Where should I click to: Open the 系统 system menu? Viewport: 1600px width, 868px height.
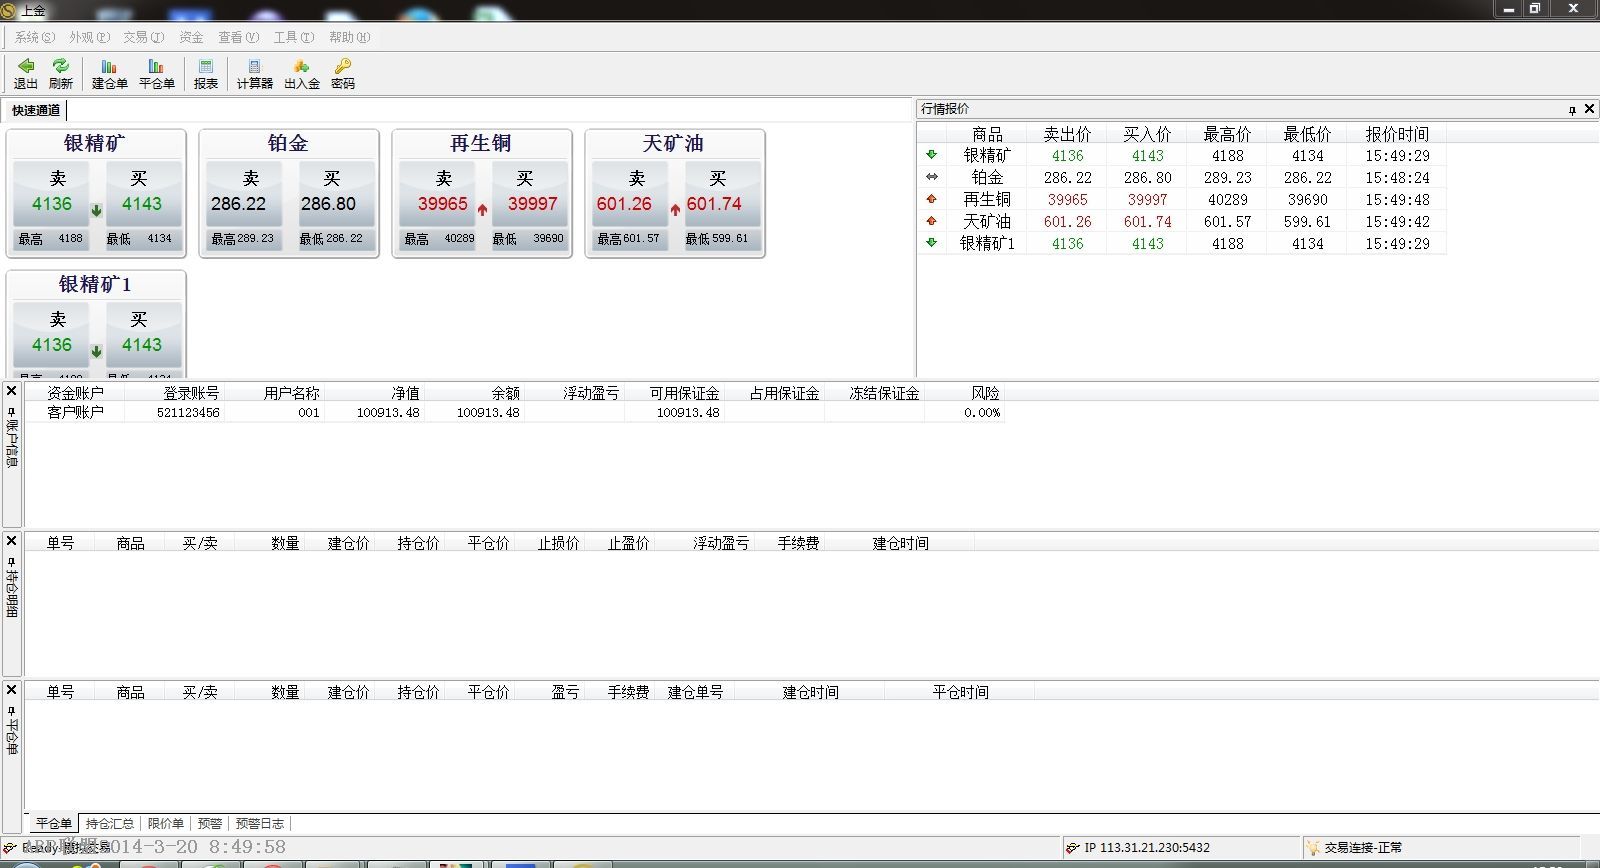click(x=34, y=37)
